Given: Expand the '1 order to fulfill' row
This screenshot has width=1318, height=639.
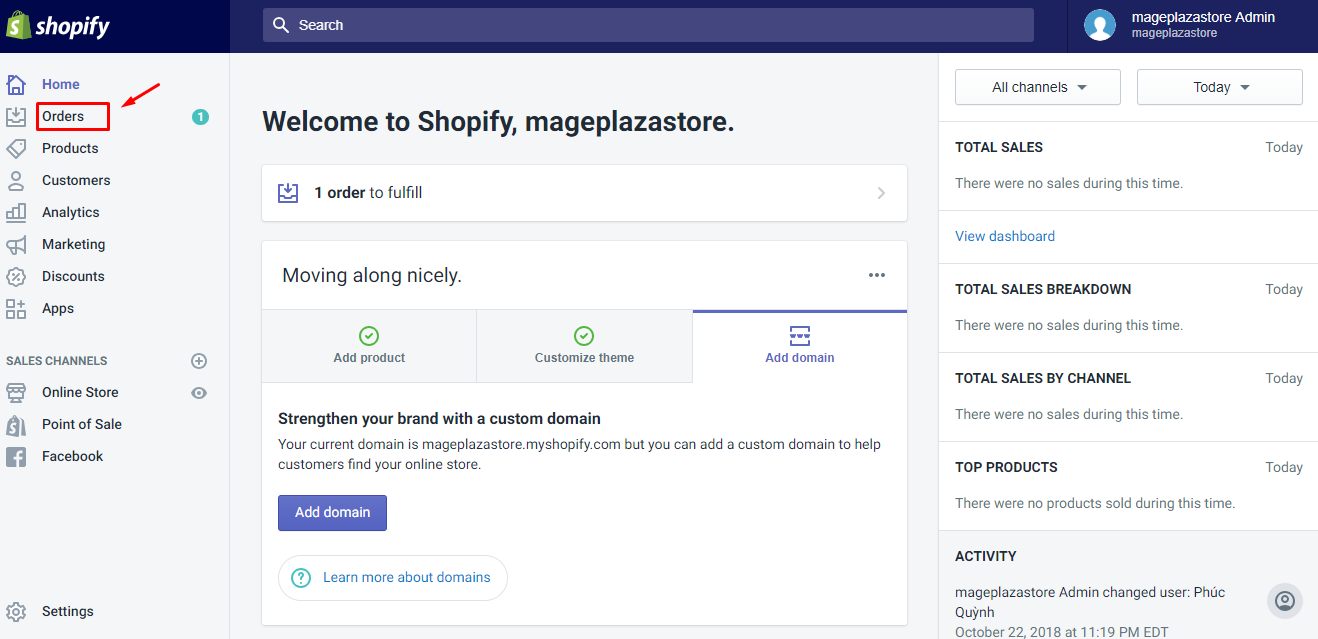Looking at the screenshot, I should tap(584, 192).
